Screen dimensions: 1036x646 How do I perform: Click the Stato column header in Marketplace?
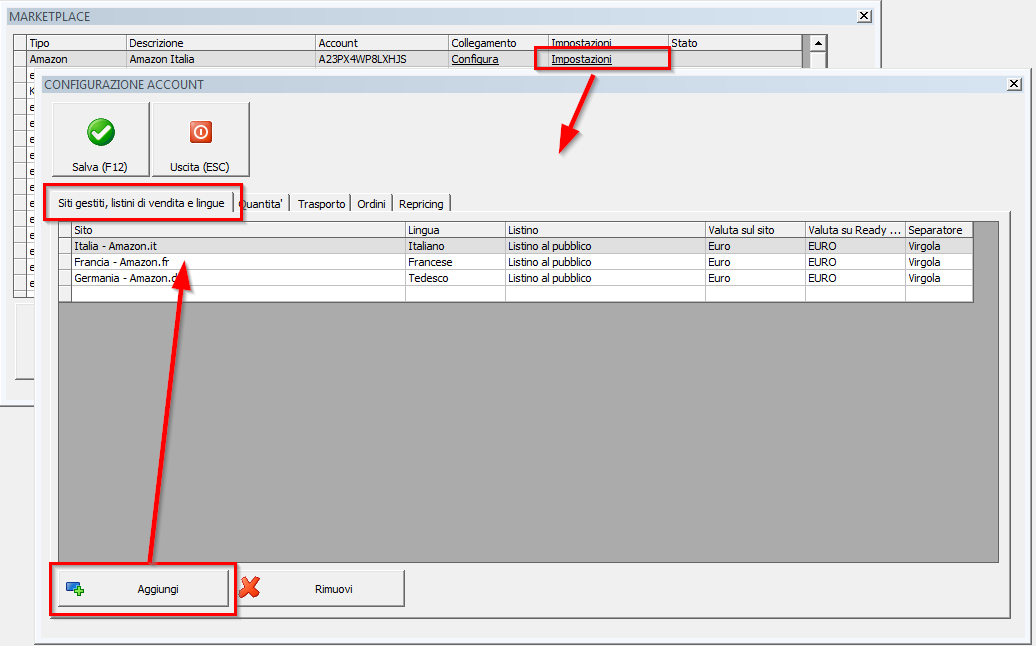(735, 43)
